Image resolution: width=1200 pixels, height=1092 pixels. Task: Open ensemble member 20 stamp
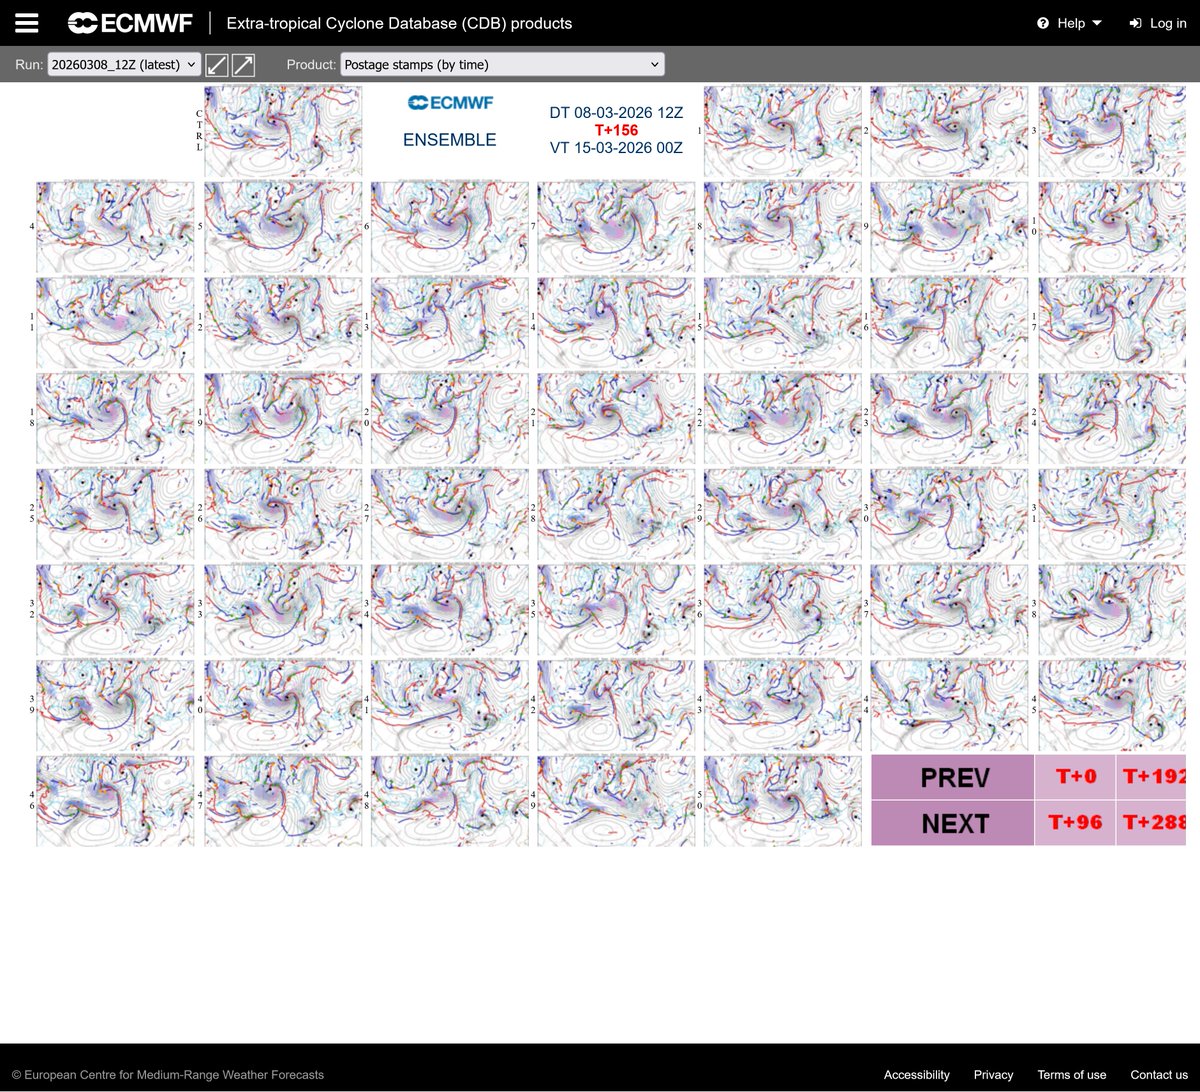coord(450,419)
